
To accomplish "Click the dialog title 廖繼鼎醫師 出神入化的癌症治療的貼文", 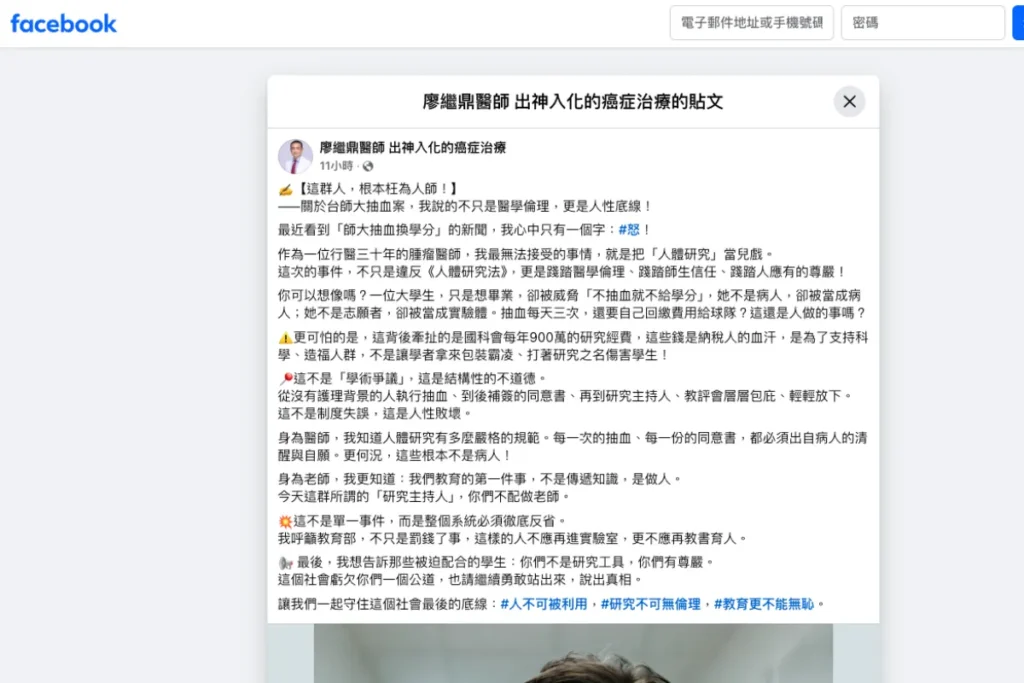I will tap(573, 102).
